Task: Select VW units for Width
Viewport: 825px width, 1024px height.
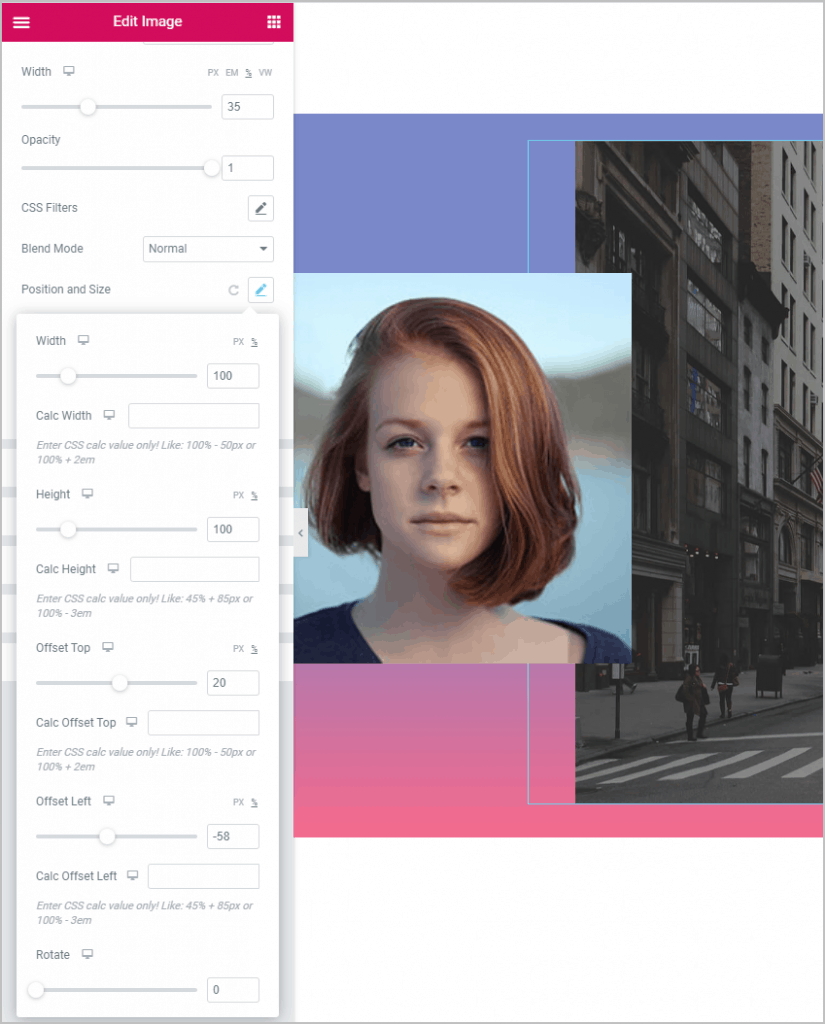Action: tap(265, 72)
